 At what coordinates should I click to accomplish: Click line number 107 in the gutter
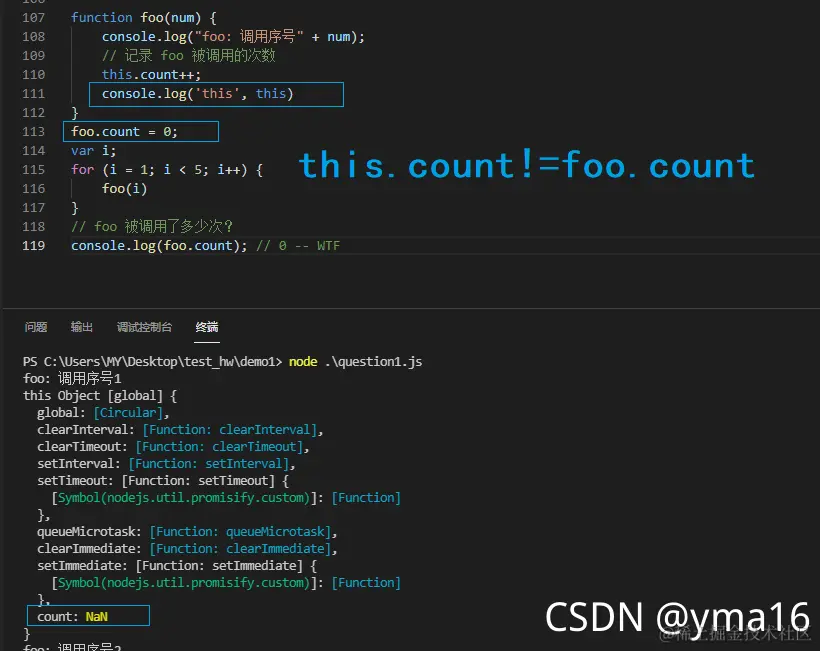pos(33,18)
